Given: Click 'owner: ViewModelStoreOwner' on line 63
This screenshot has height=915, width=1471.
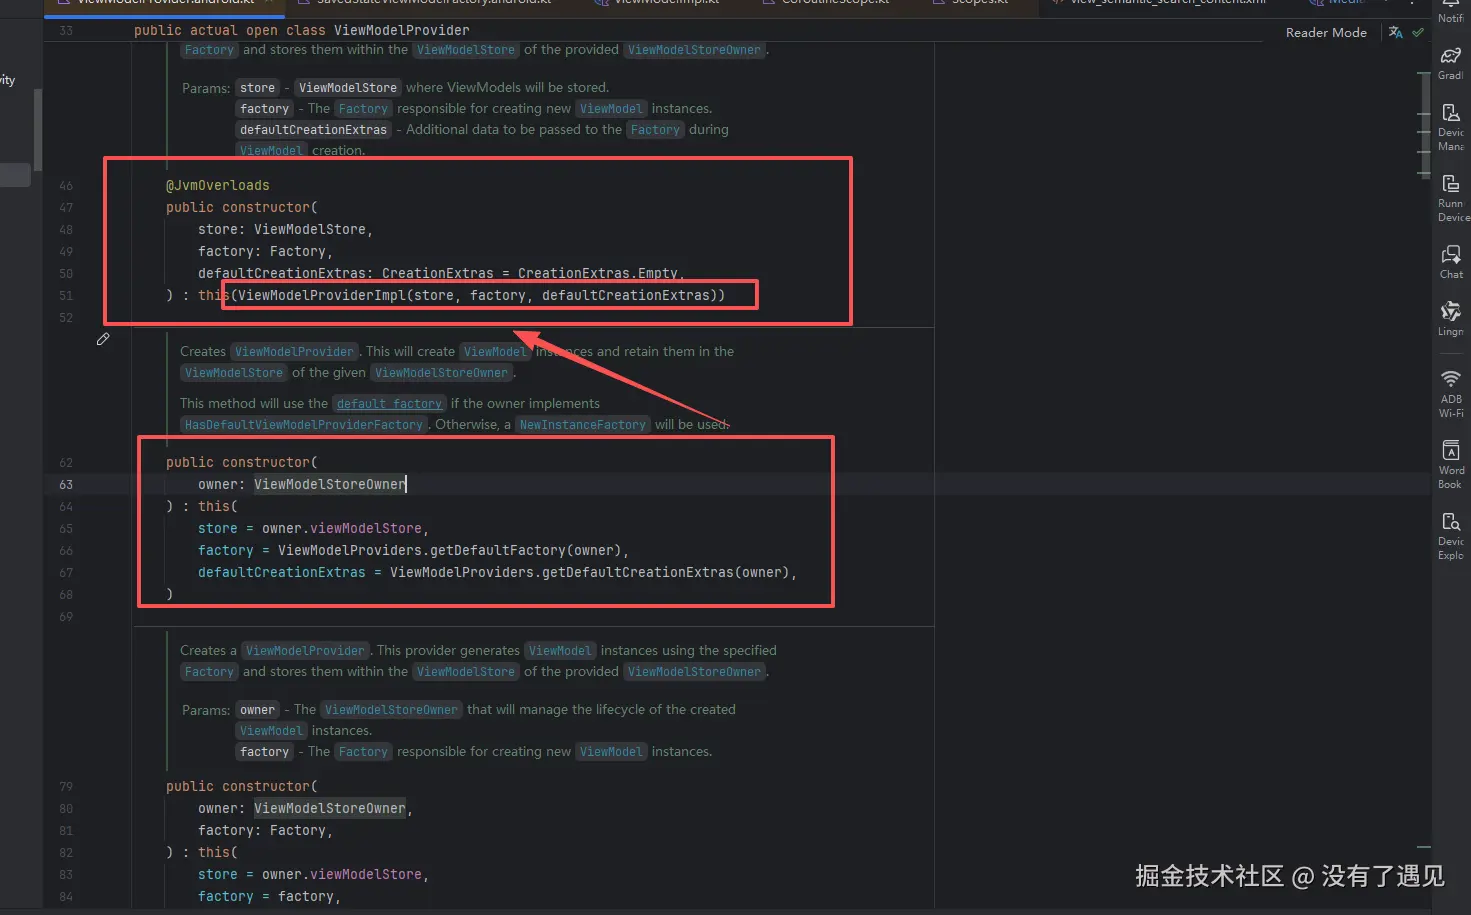Looking at the screenshot, I should click(x=302, y=484).
